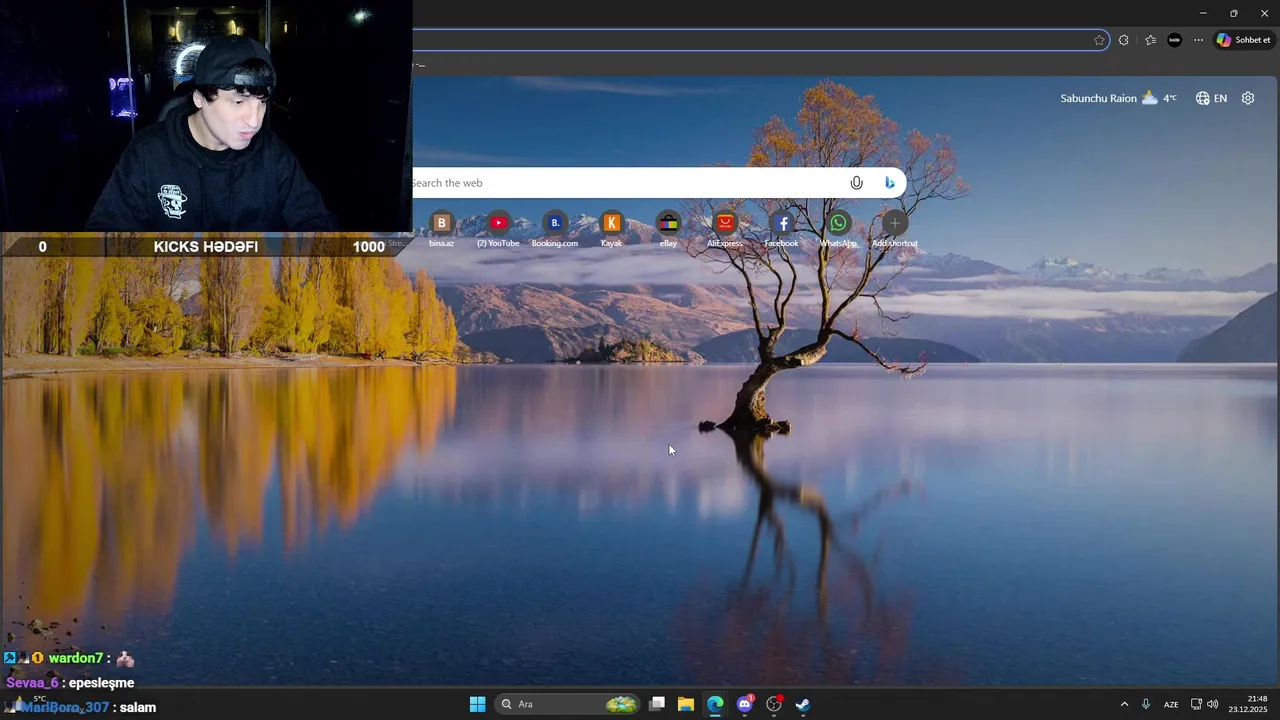Click the wardon7 chat username
The image size is (1280, 720).
76,658
